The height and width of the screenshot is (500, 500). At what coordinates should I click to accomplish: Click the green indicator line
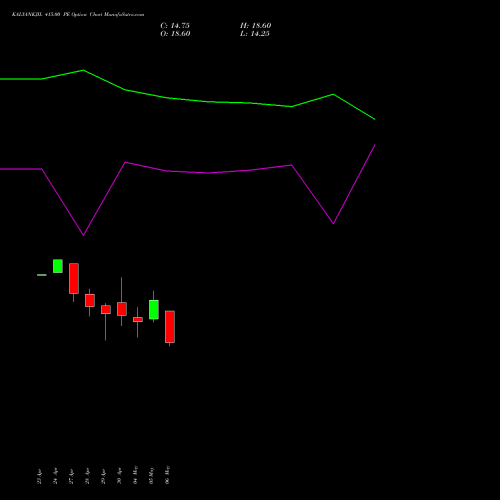pyautogui.click(x=208, y=102)
